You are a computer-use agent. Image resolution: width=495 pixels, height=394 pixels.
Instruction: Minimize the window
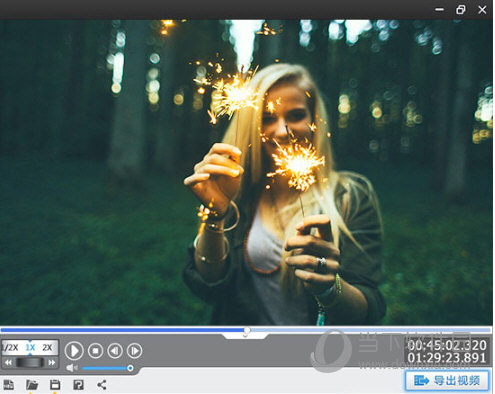440,10
